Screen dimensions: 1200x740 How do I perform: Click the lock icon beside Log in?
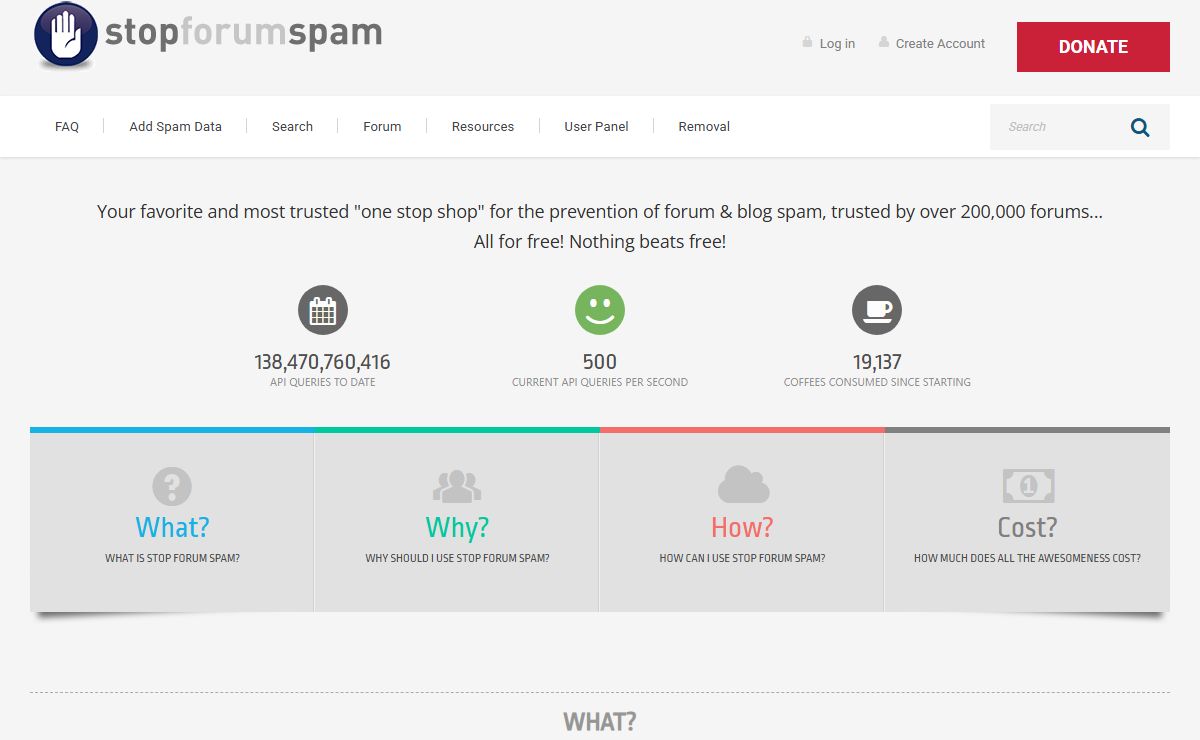pyautogui.click(x=807, y=42)
